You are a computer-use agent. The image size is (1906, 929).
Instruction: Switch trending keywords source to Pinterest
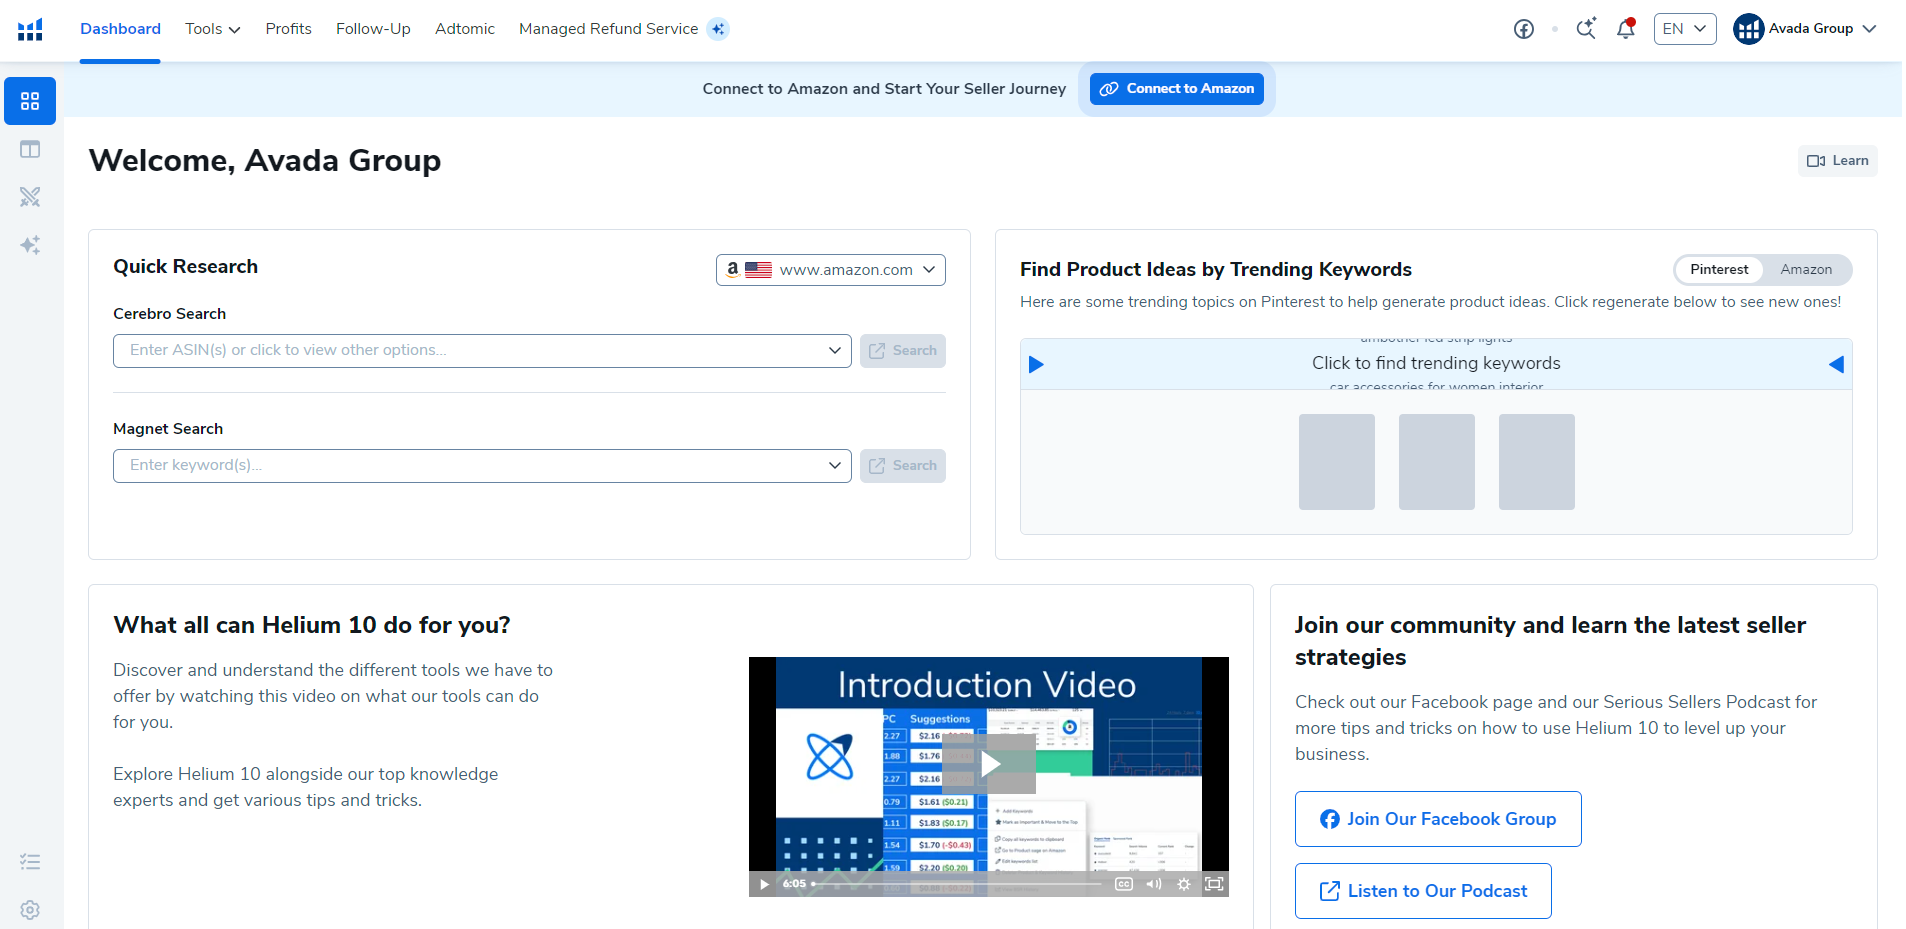[x=1719, y=269]
